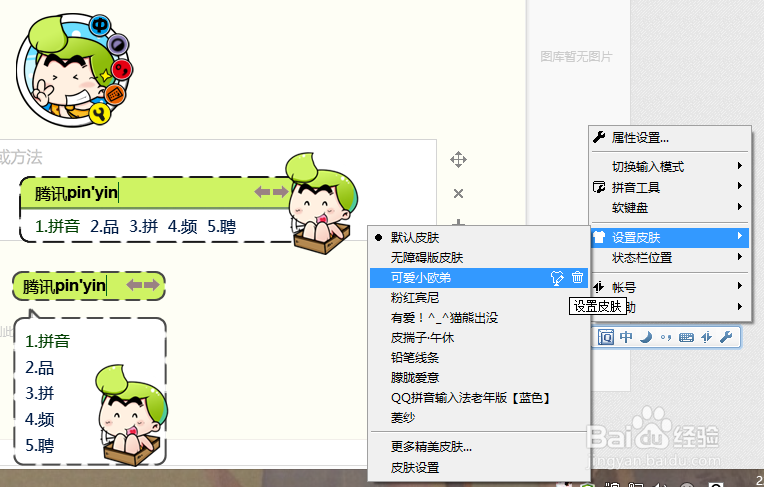Click 腾讯pin'yin in the vertical preview bubble
The height and width of the screenshot is (487, 764).
pos(64,286)
